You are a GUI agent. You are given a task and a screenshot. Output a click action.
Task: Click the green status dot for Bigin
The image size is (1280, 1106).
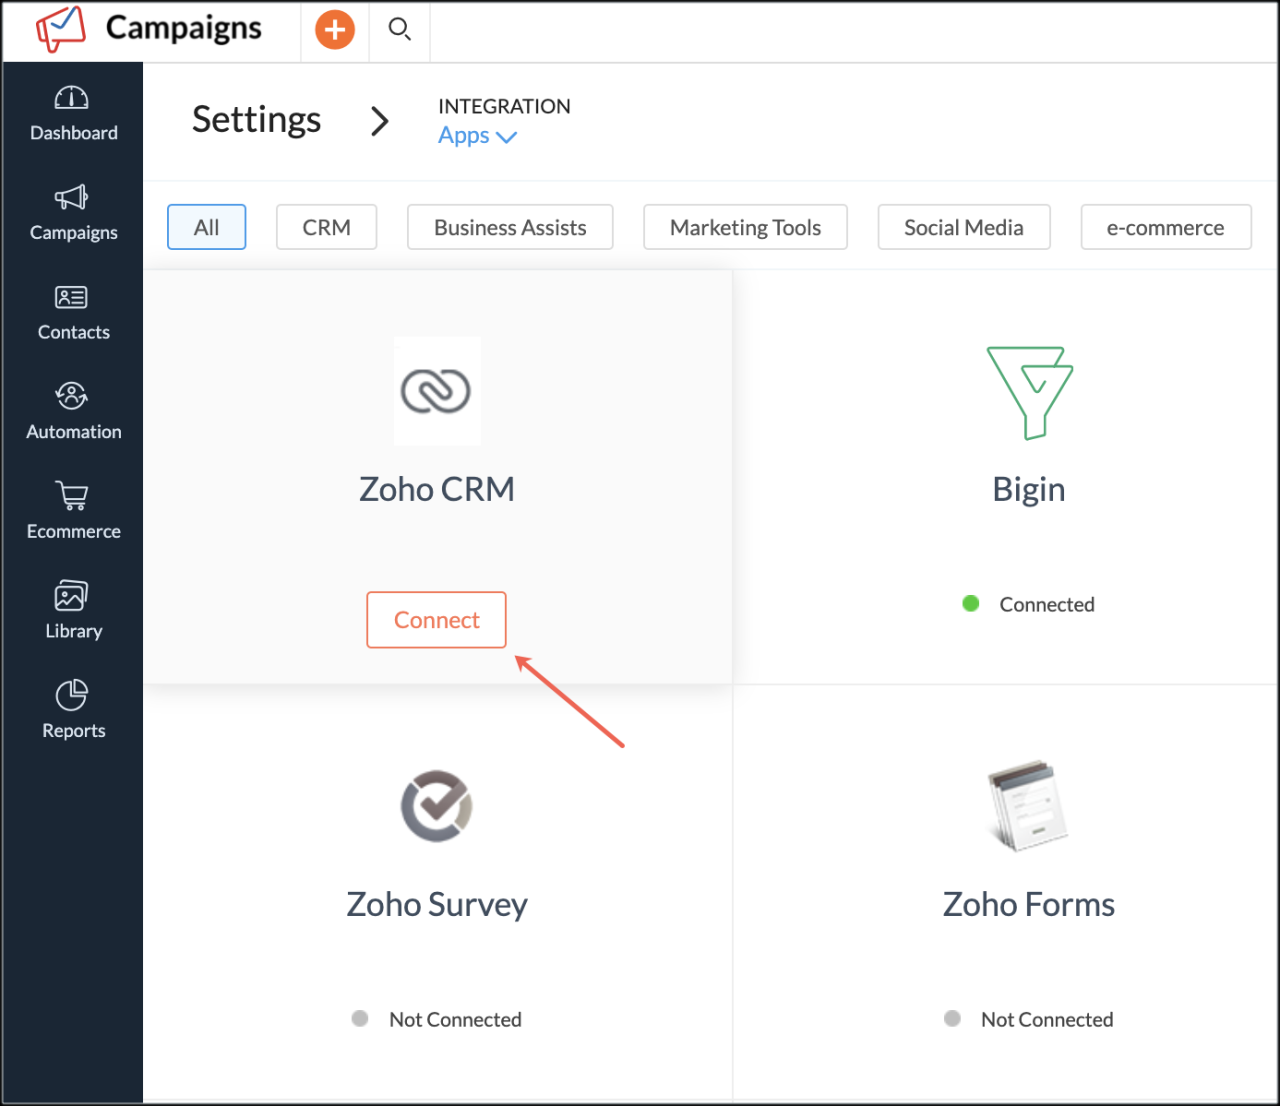(x=970, y=603)
